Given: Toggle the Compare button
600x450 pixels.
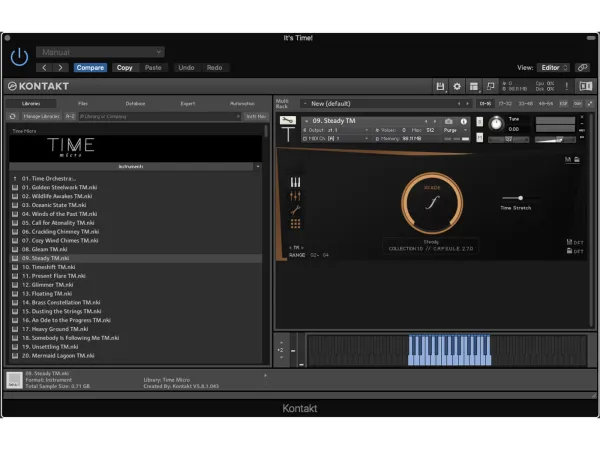Looking at the screenshot, I should pos(90,68).
